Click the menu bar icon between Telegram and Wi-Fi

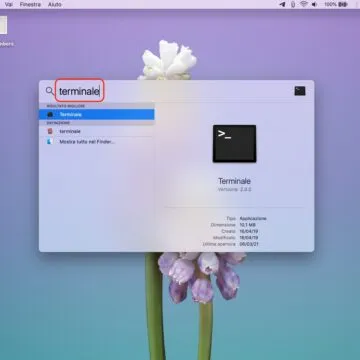point(293,4)
